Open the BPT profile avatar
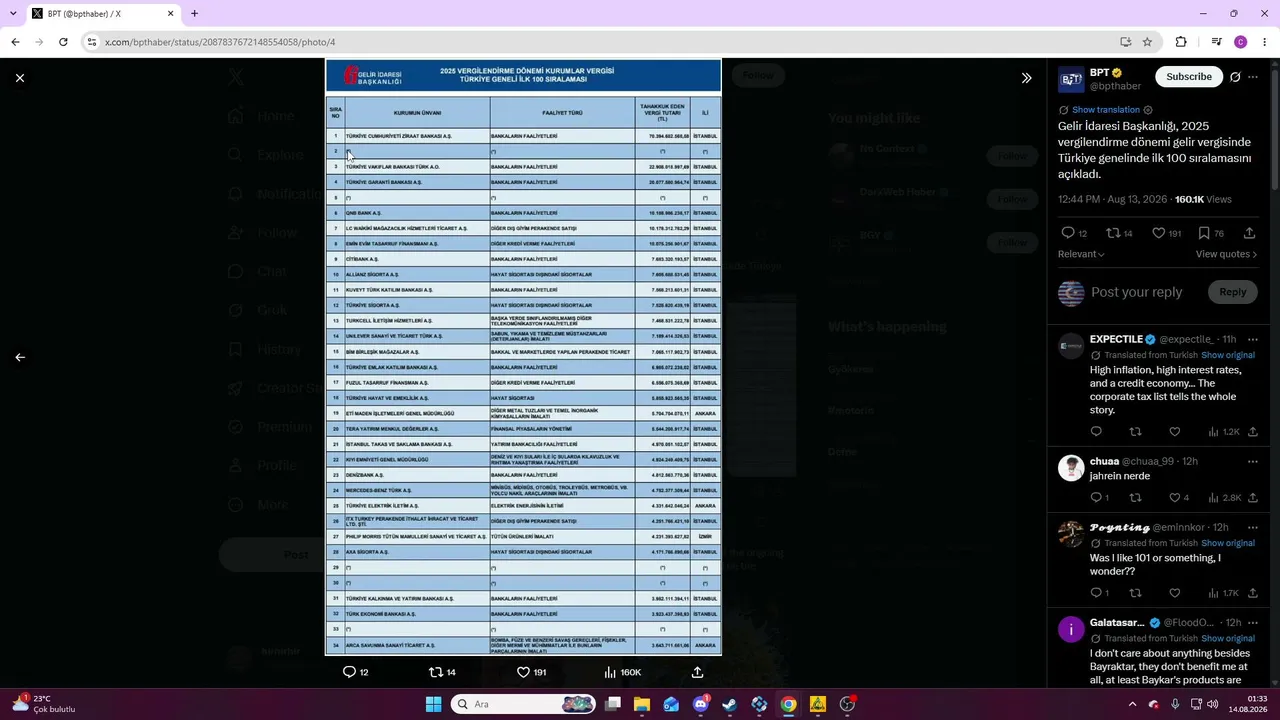The height and width of the screenshot is (720, 1280). pos(1071,80)
